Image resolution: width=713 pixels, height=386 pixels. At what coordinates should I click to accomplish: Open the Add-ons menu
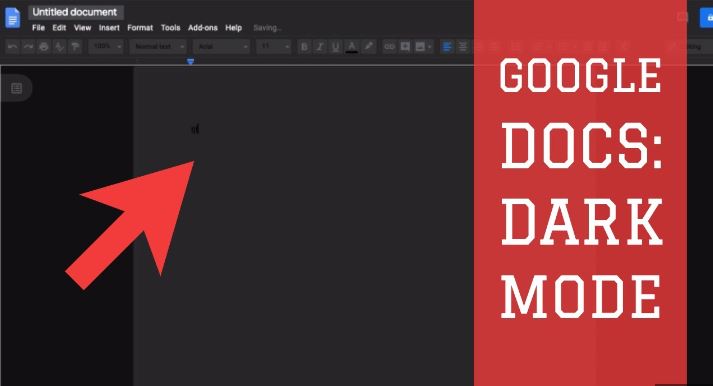click(x=203, y=28)
